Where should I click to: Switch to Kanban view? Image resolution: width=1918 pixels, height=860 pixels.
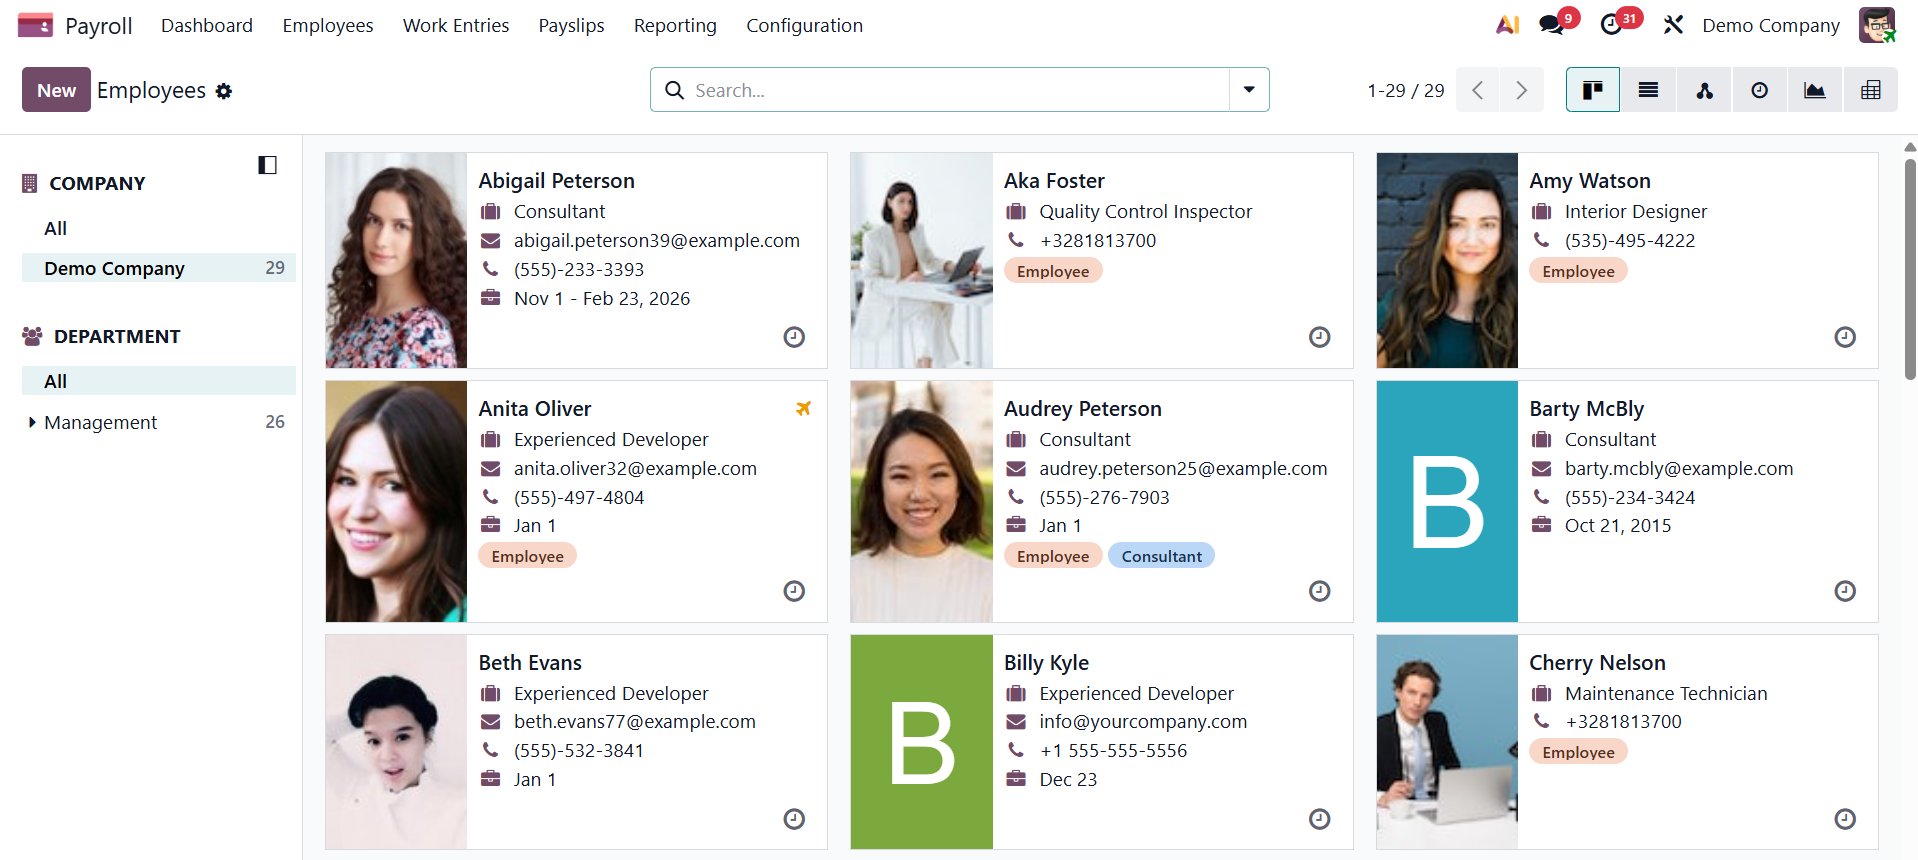pyautogui.click(x=1592, y=90)
